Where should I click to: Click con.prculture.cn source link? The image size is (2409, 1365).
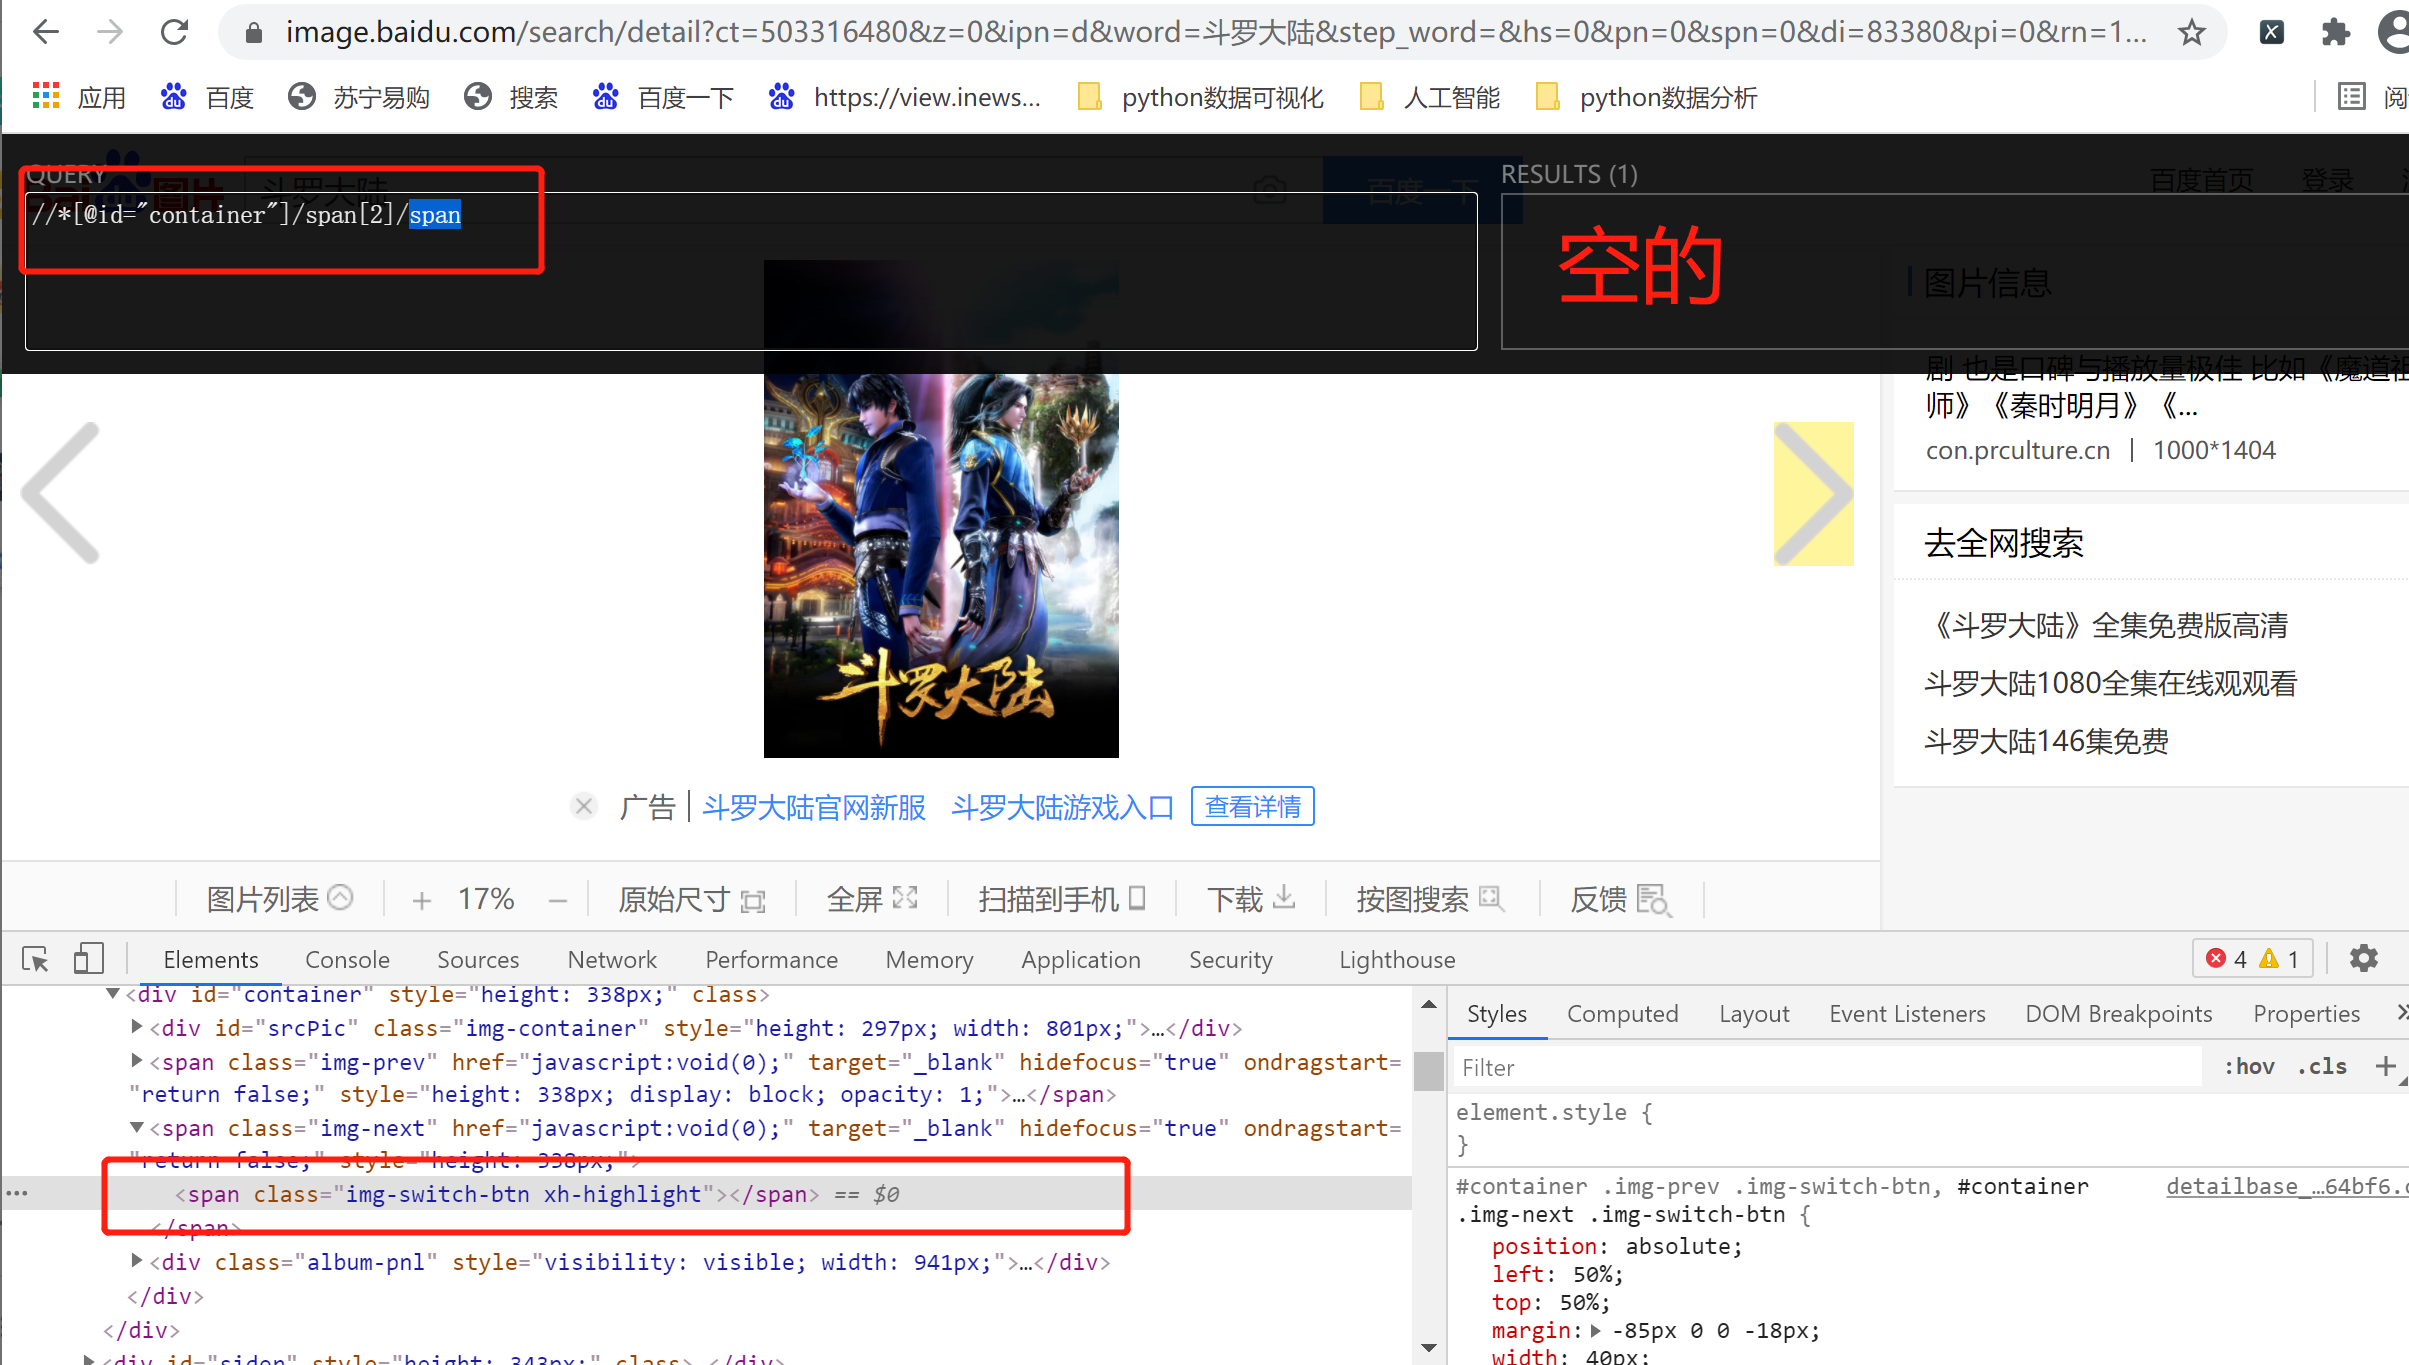click(x=2017, y=450)
